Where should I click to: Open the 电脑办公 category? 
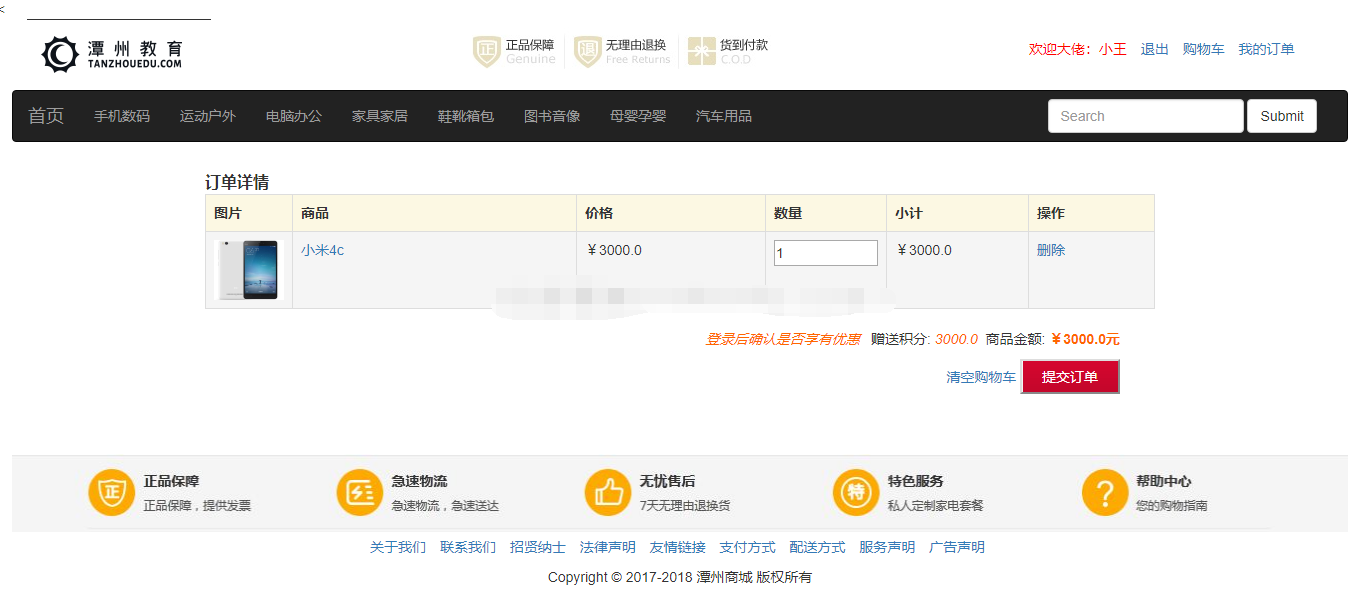point(294,116)
